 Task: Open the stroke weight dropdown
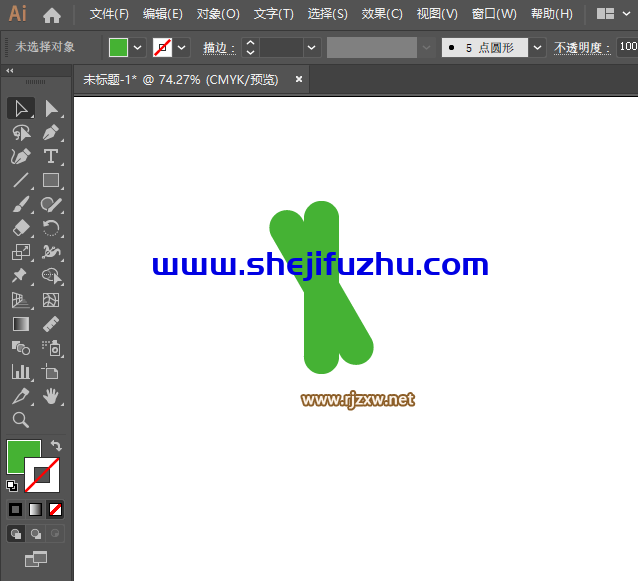(312, 48)
